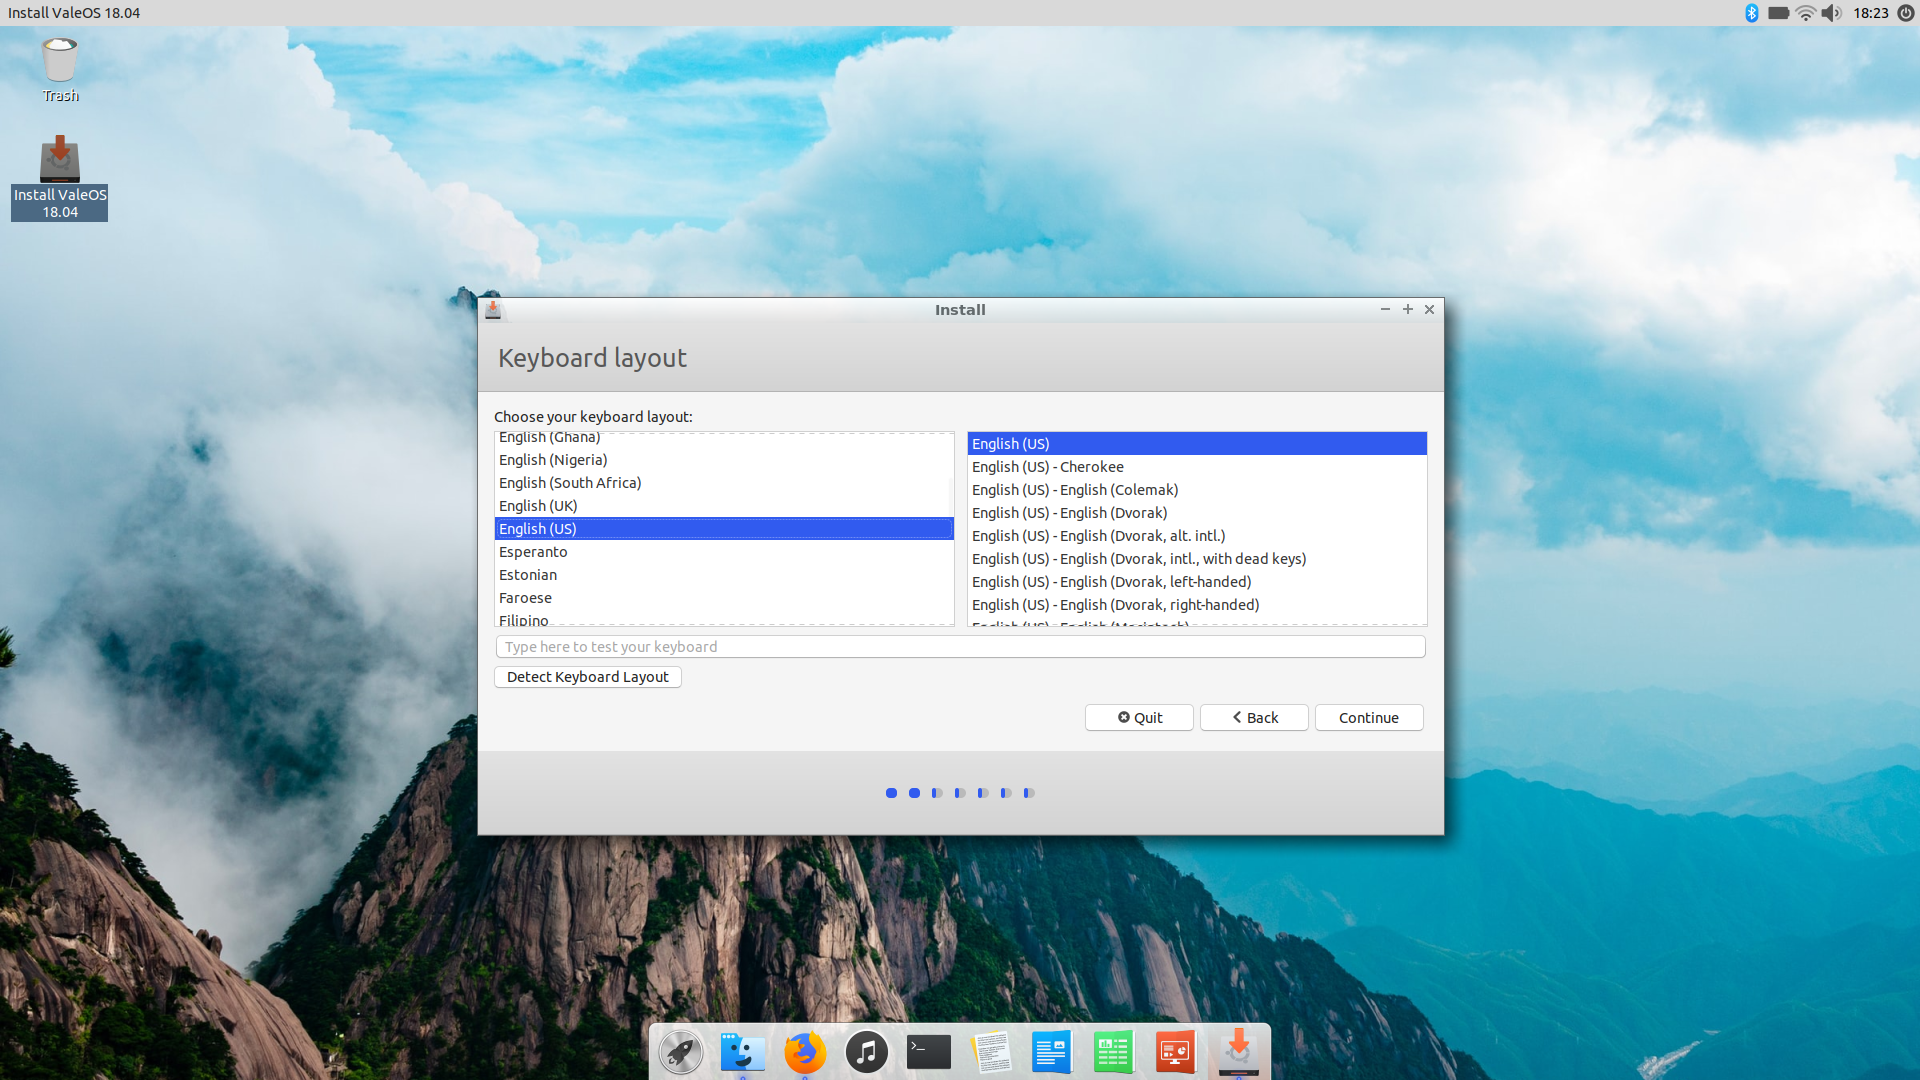Open the rocket launcher in dock

tap(681, 1052)
